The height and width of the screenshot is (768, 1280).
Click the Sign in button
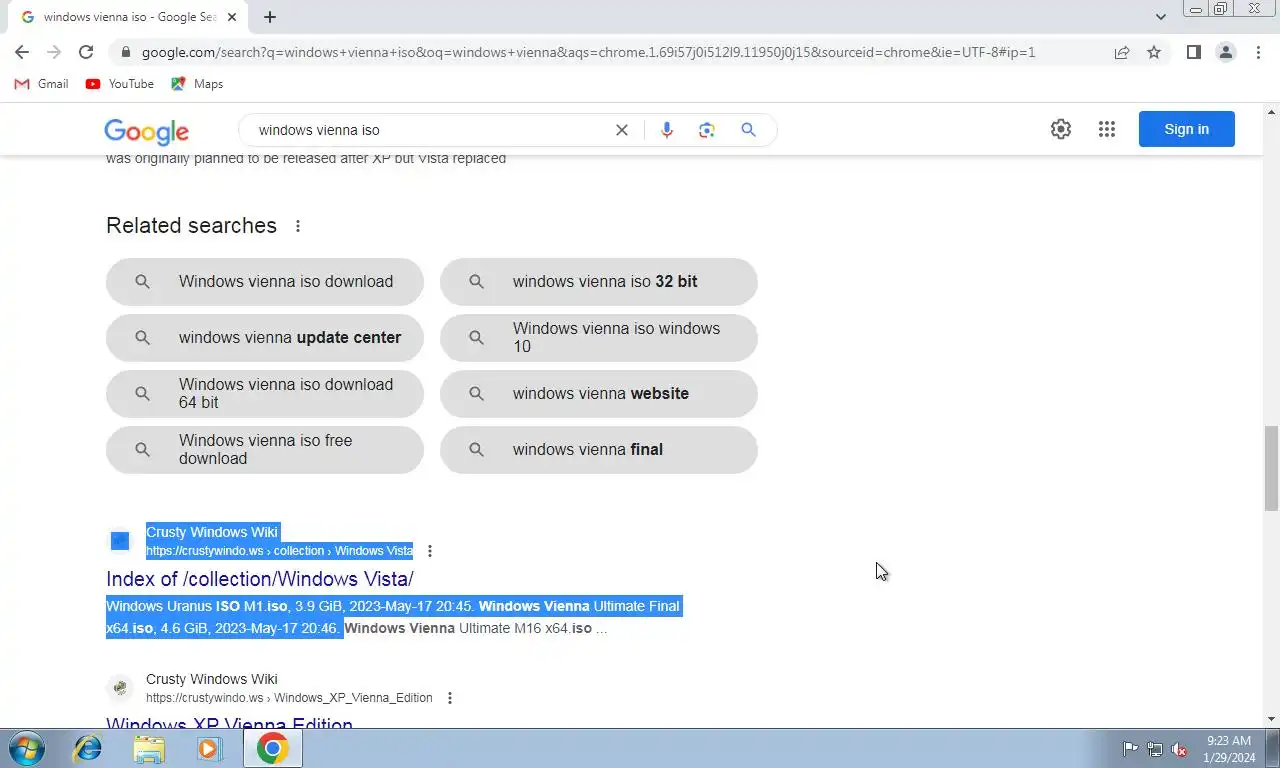(x=1187, y=129)
